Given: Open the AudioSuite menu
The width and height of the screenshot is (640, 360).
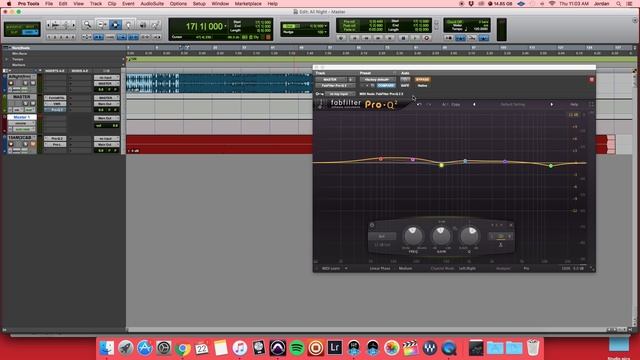Looking at the screenshot, I should pyautogui.click(x=152, y=4).
